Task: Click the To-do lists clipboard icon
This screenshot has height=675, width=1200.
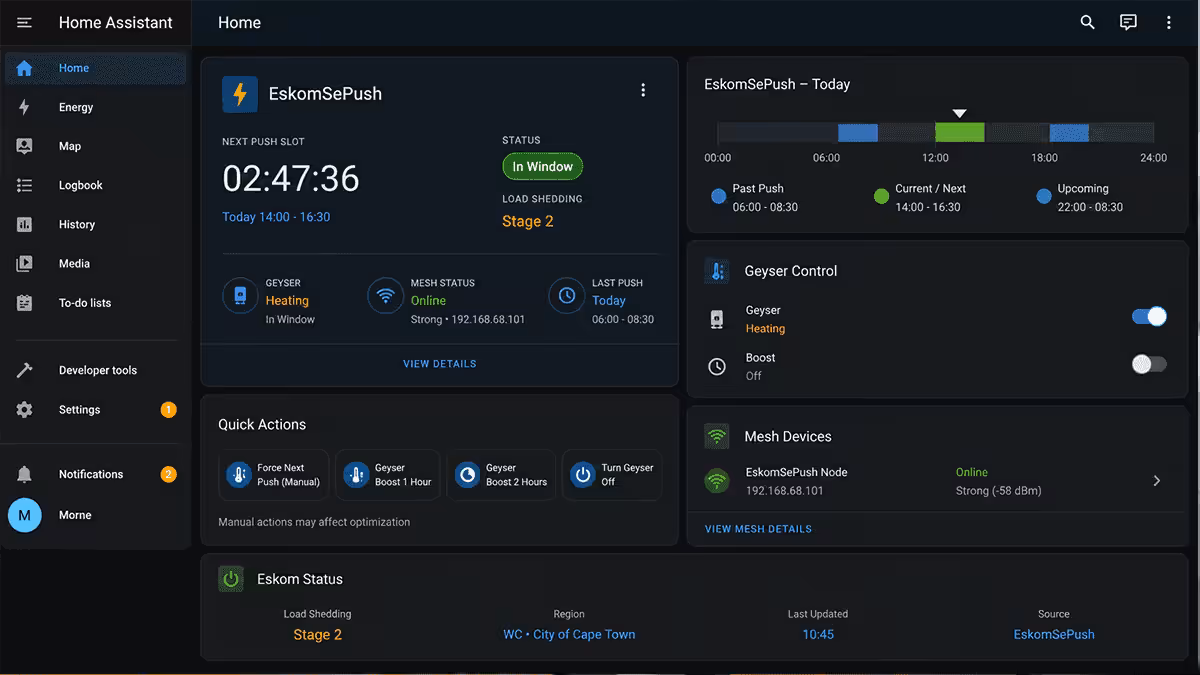Action: pos(25,303)
